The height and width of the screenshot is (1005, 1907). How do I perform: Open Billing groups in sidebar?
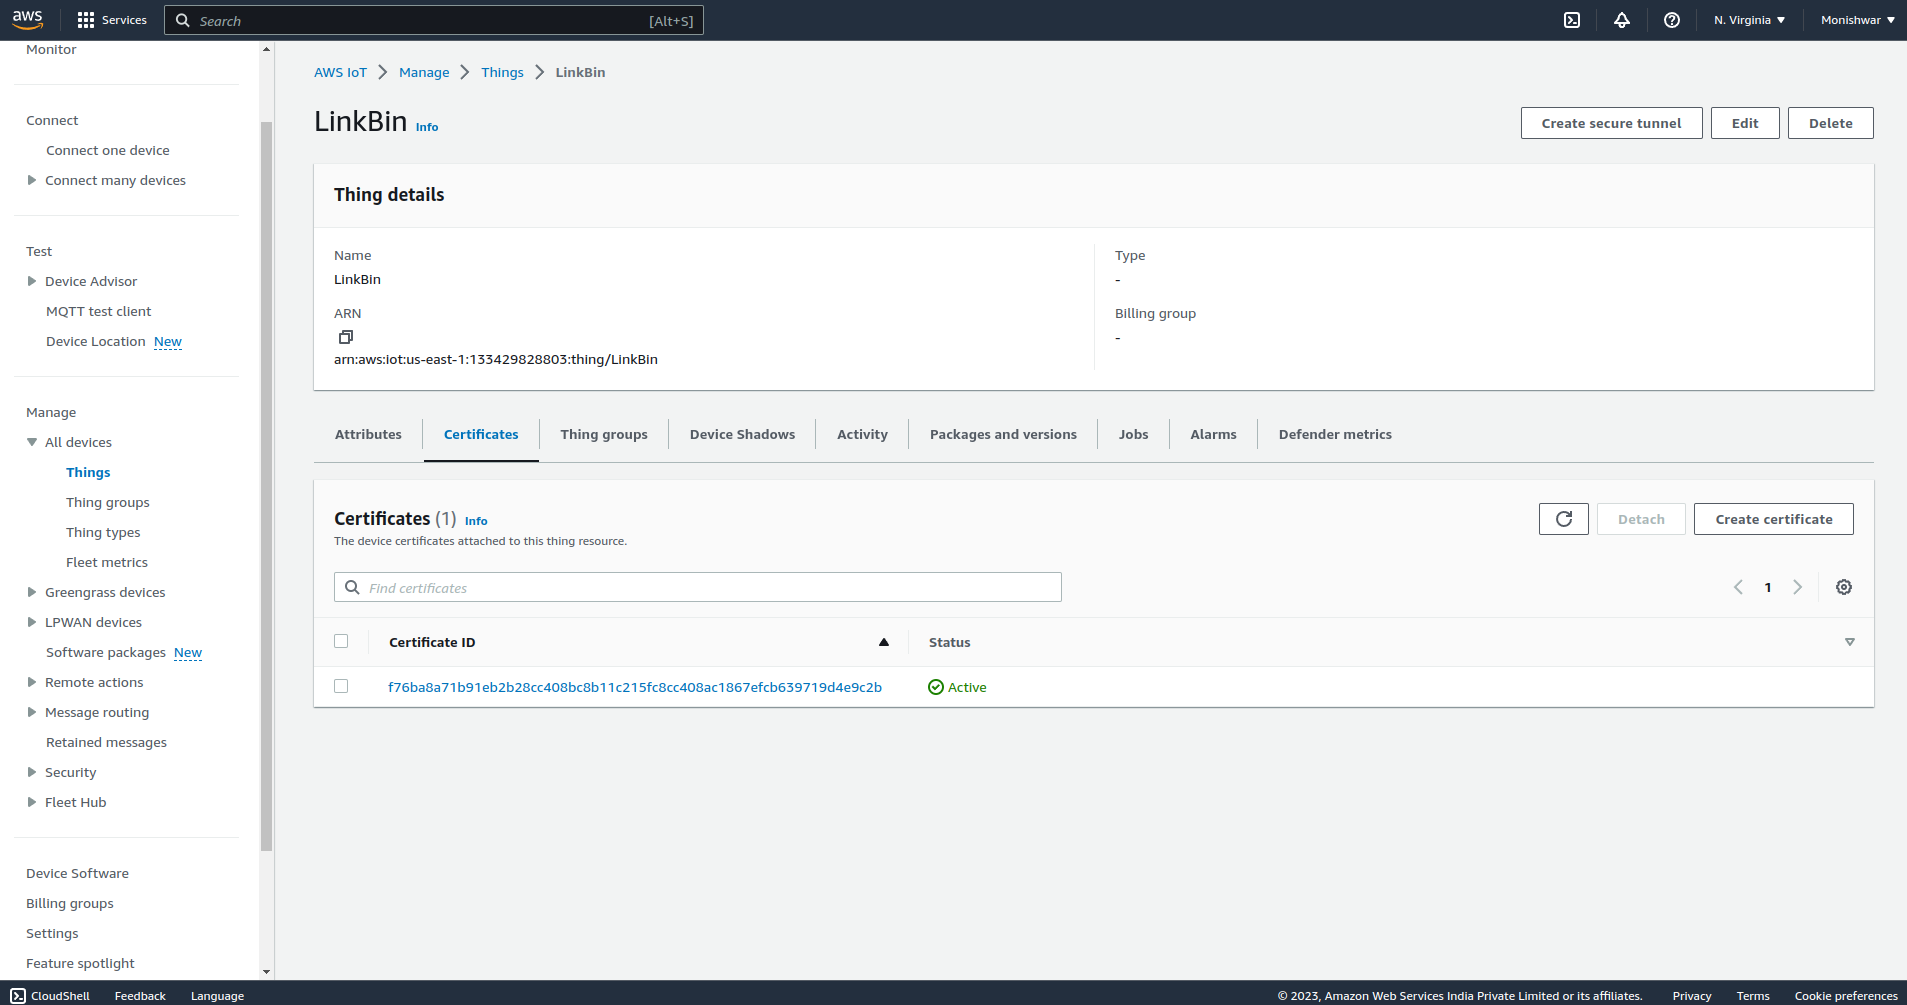pos(70,903)
